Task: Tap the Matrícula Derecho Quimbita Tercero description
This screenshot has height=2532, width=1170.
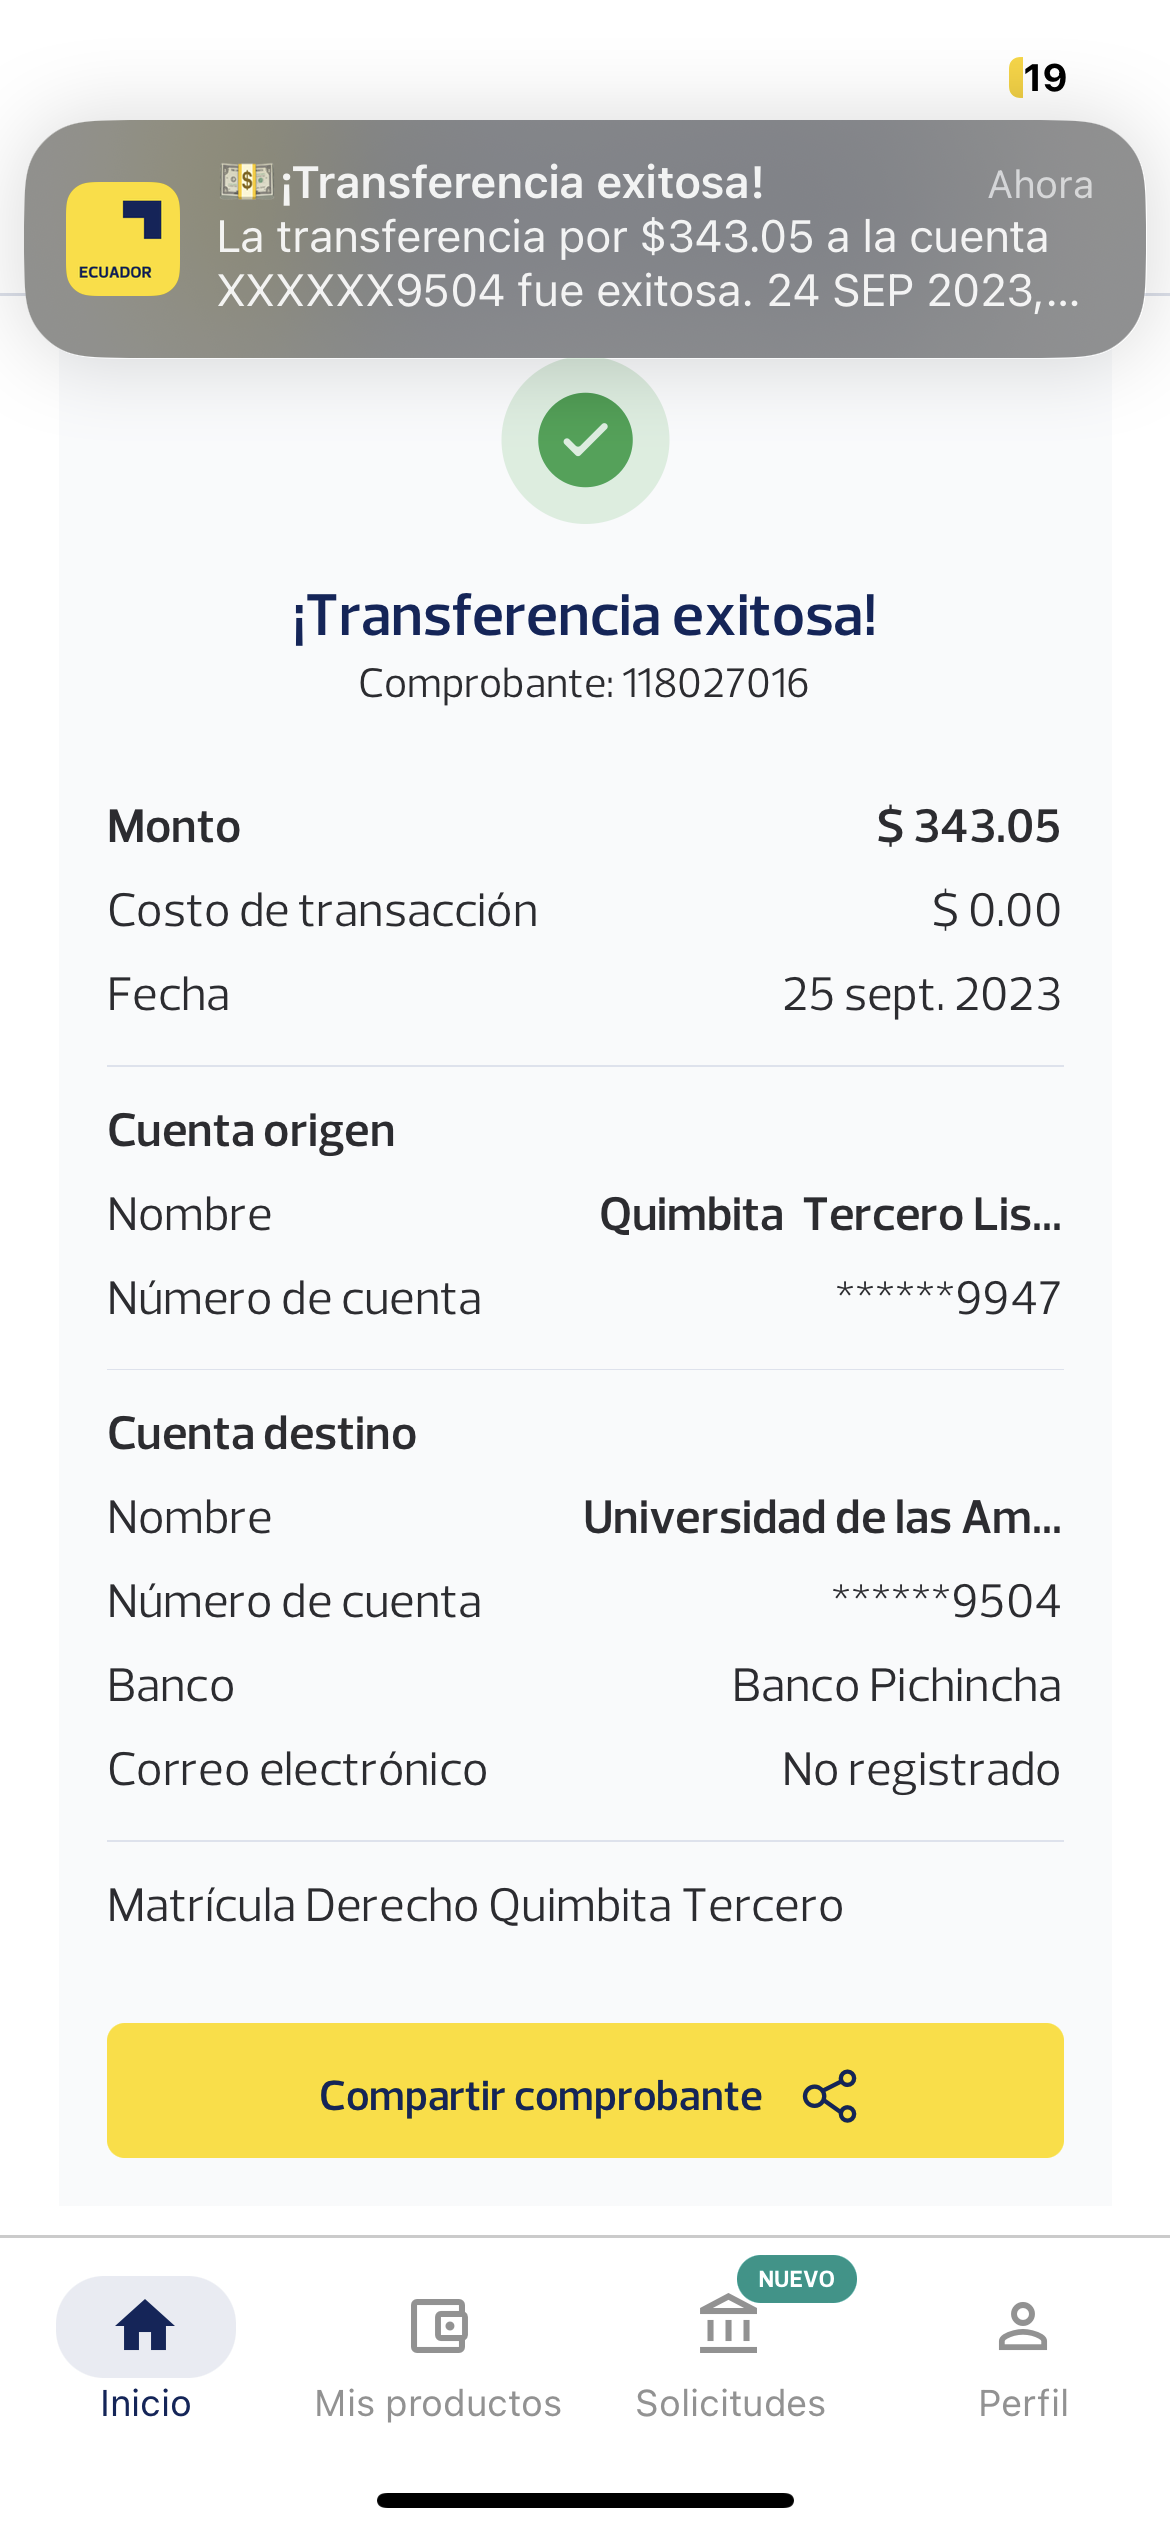Action: pos(475,1906)
